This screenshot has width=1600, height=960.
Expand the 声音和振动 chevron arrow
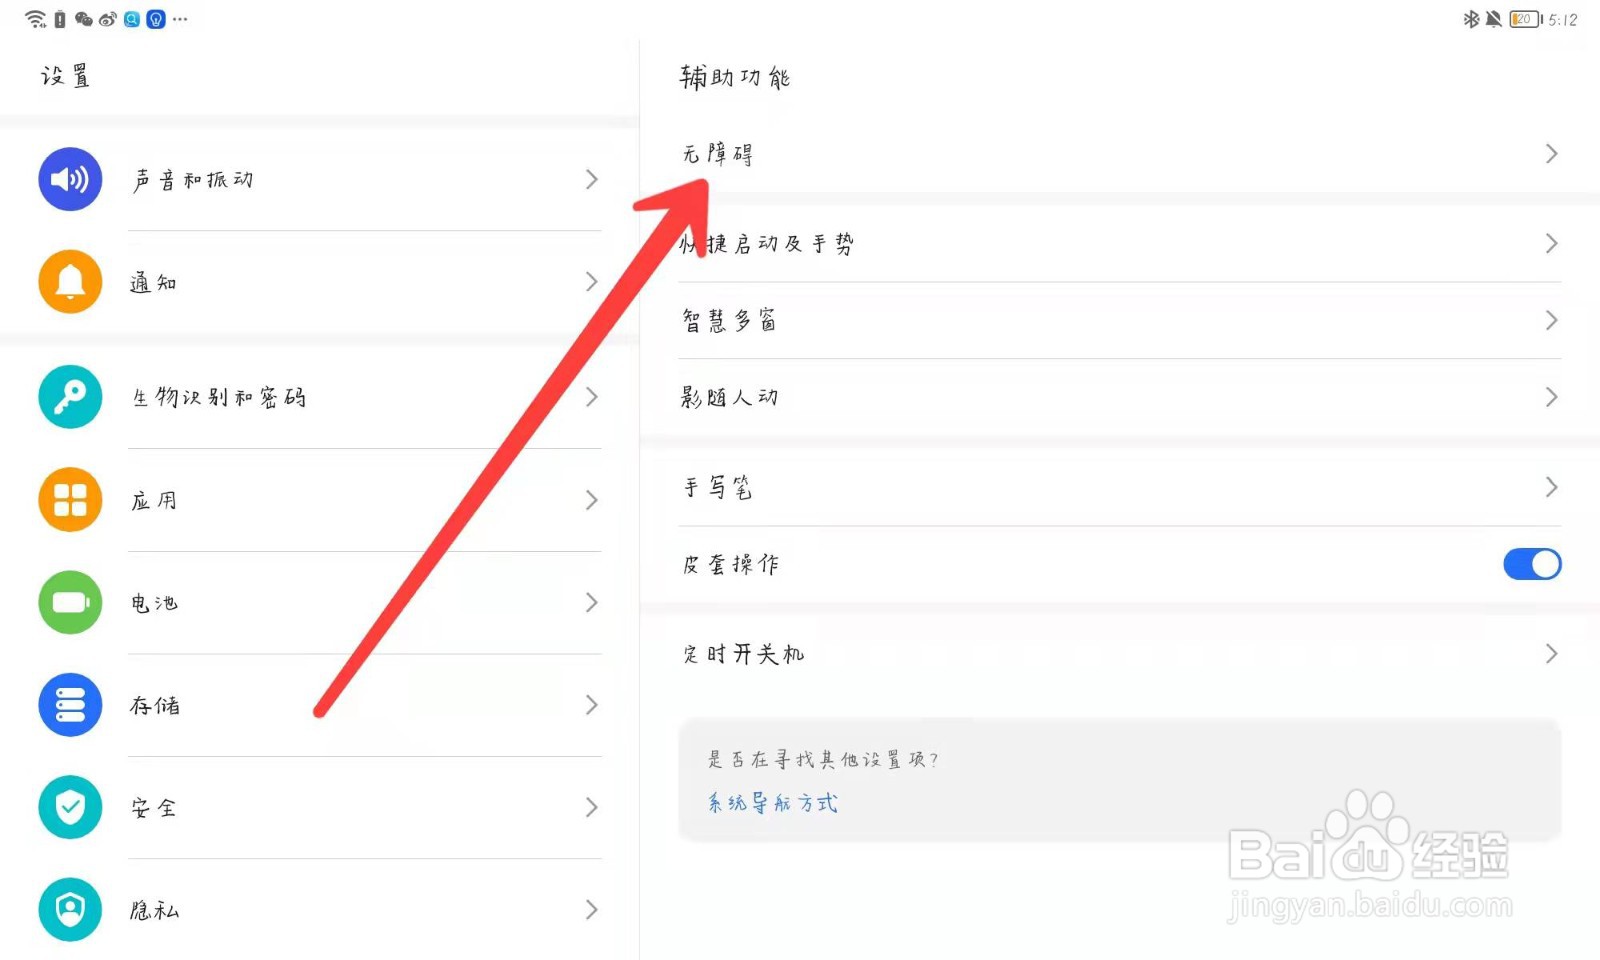pyautogui.click(x=591, y=179)
